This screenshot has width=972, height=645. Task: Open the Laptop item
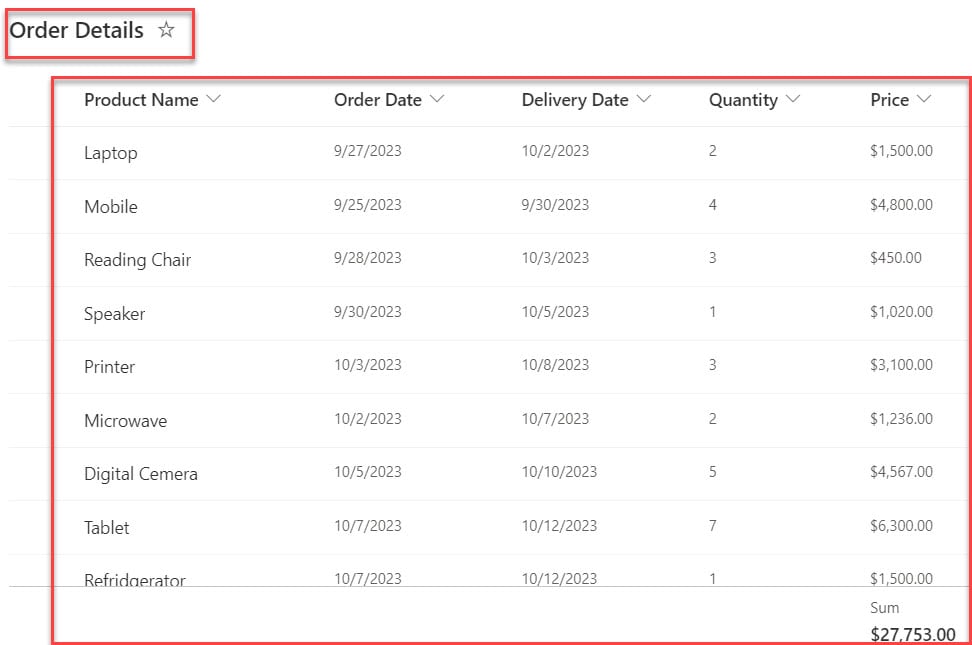[x=111, y=153]
